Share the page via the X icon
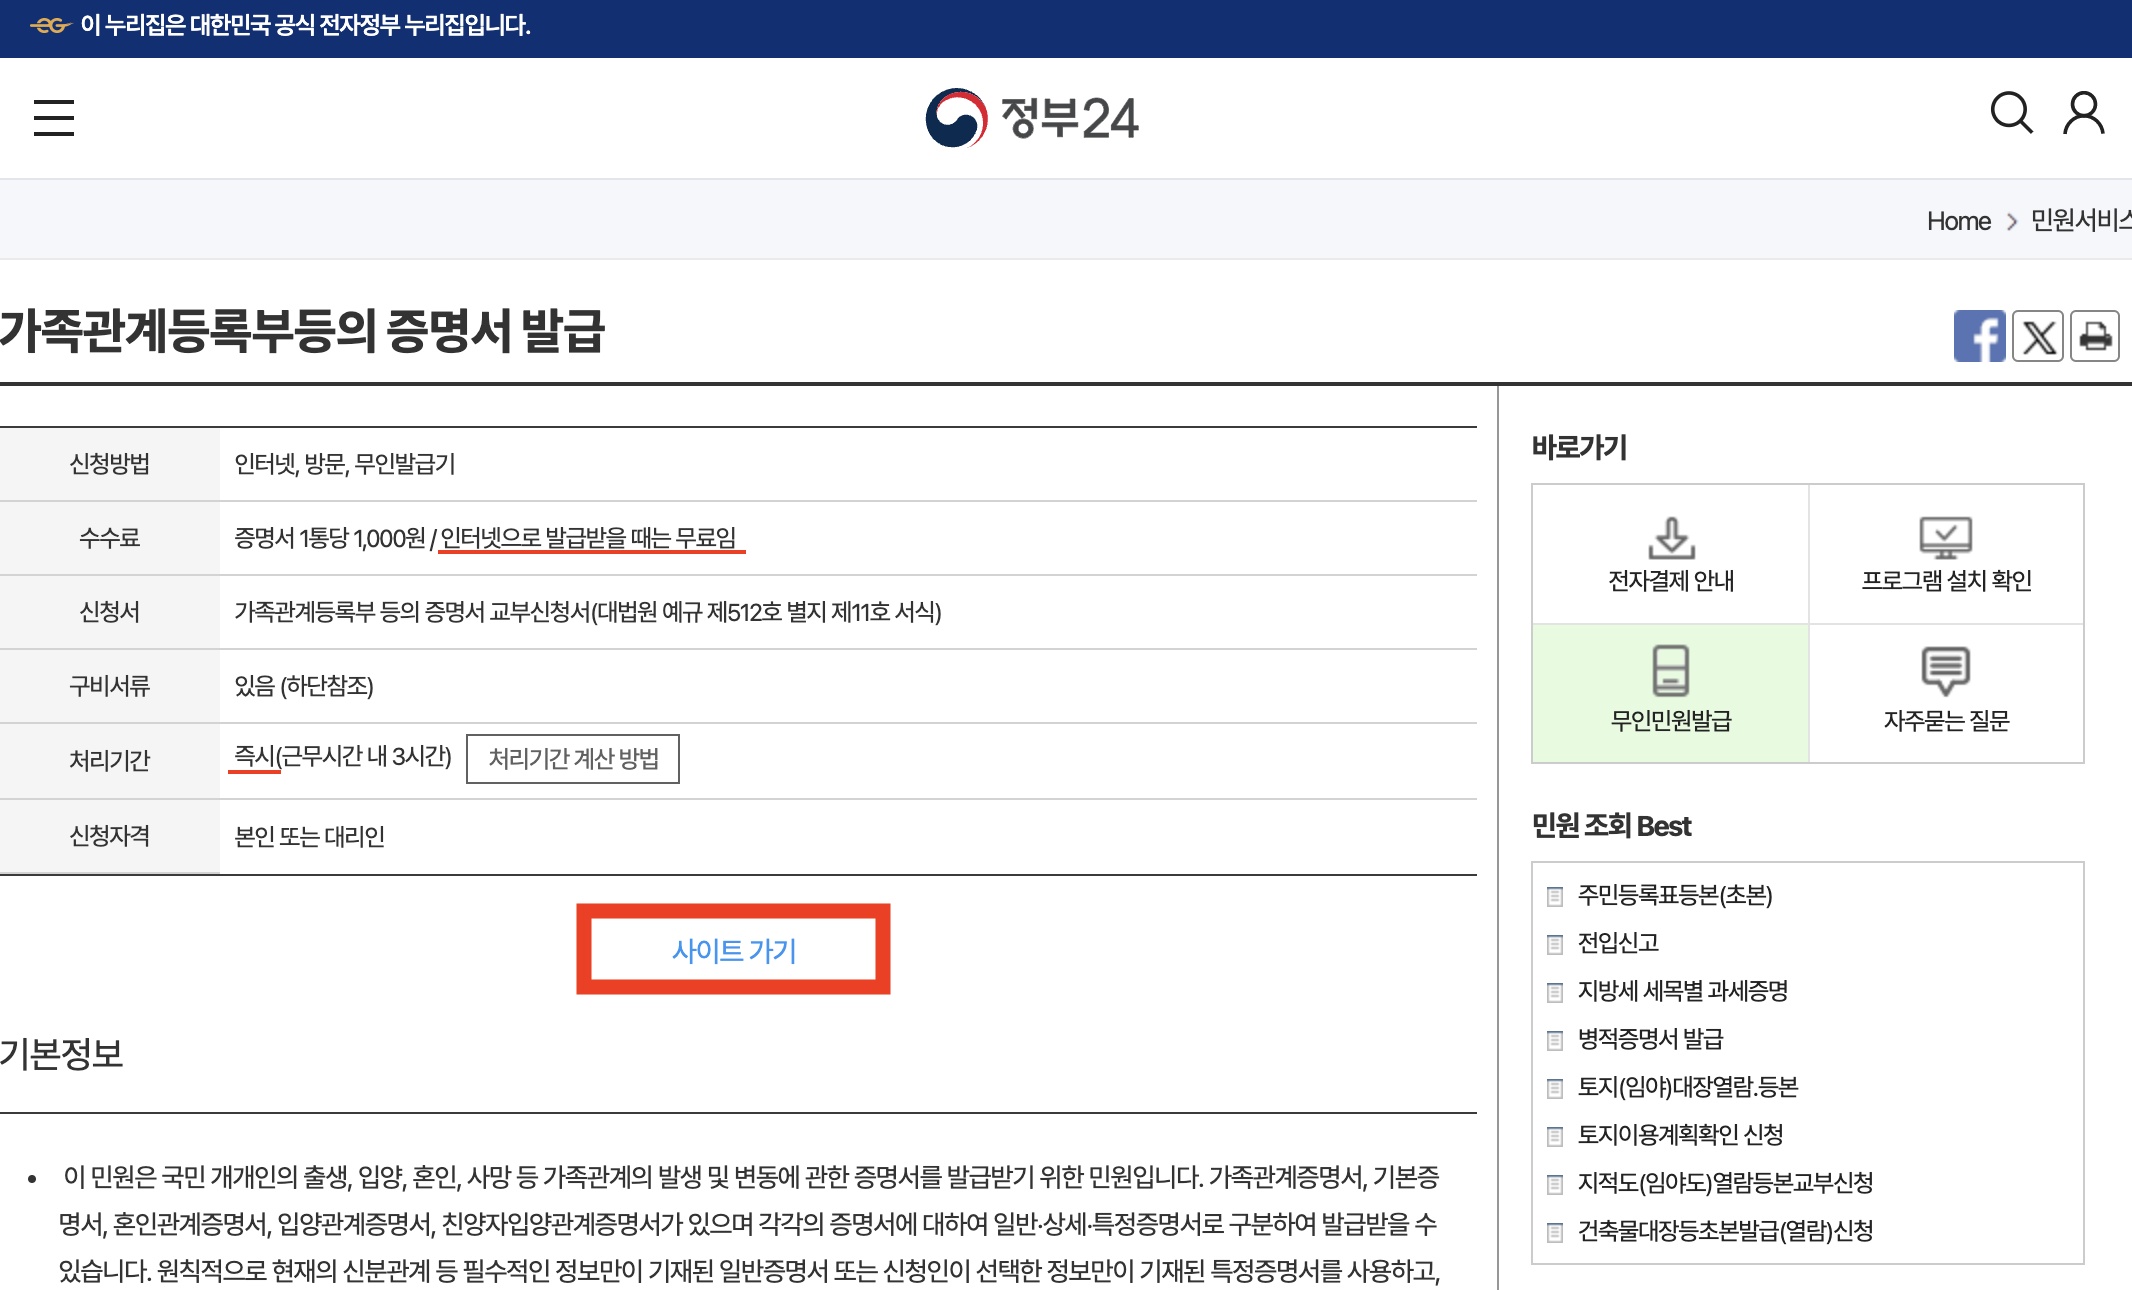This screenshot has width=2132, height=1290. click(2038, 337)
